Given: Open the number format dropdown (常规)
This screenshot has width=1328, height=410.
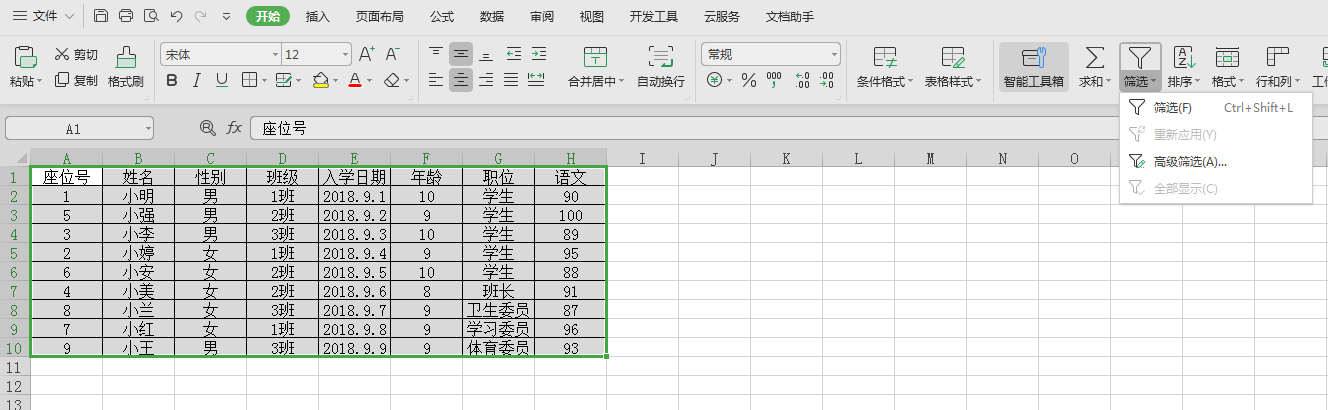Looking at the screenshot, I should [x=834, y=54].
